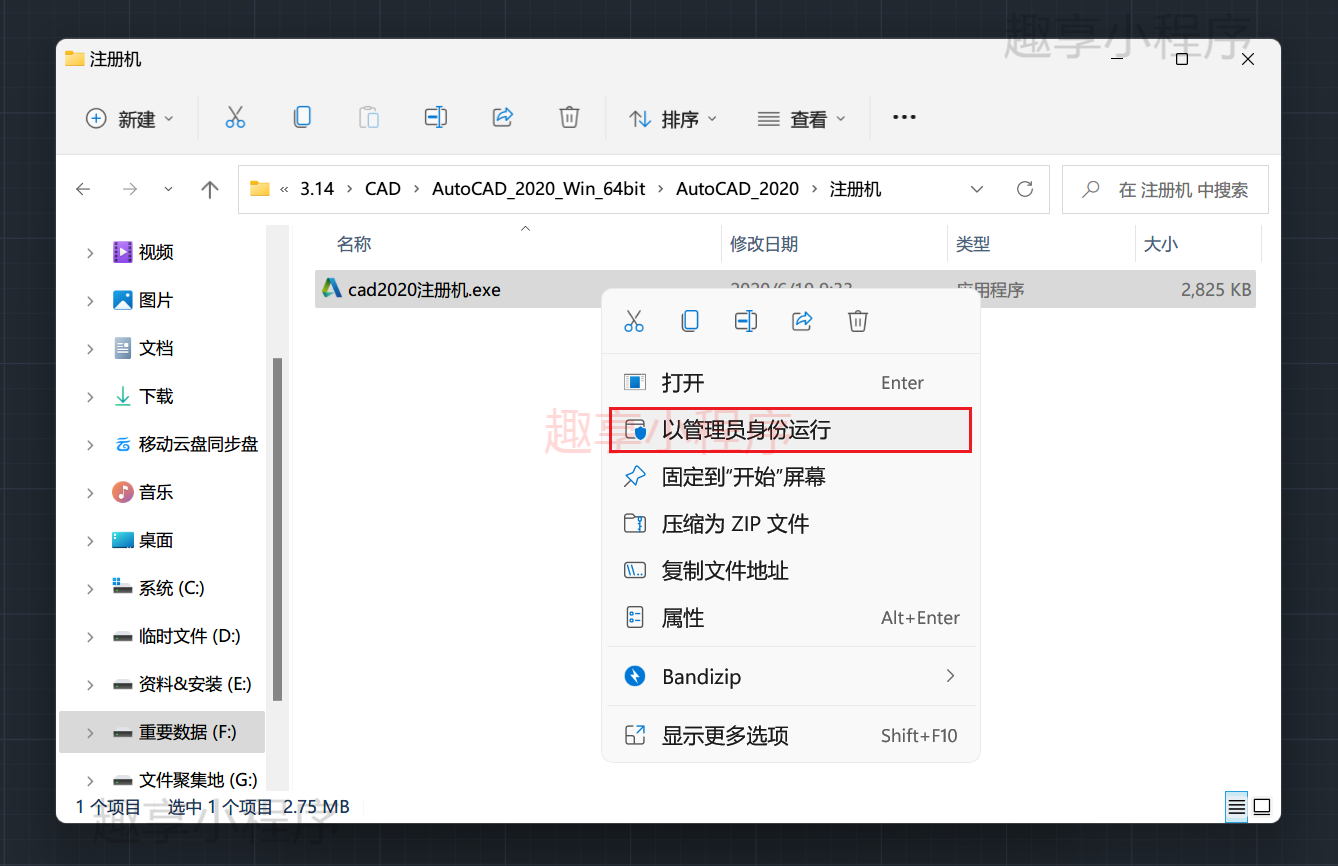Click the Rename icon in the context menu

coord(745,321)
